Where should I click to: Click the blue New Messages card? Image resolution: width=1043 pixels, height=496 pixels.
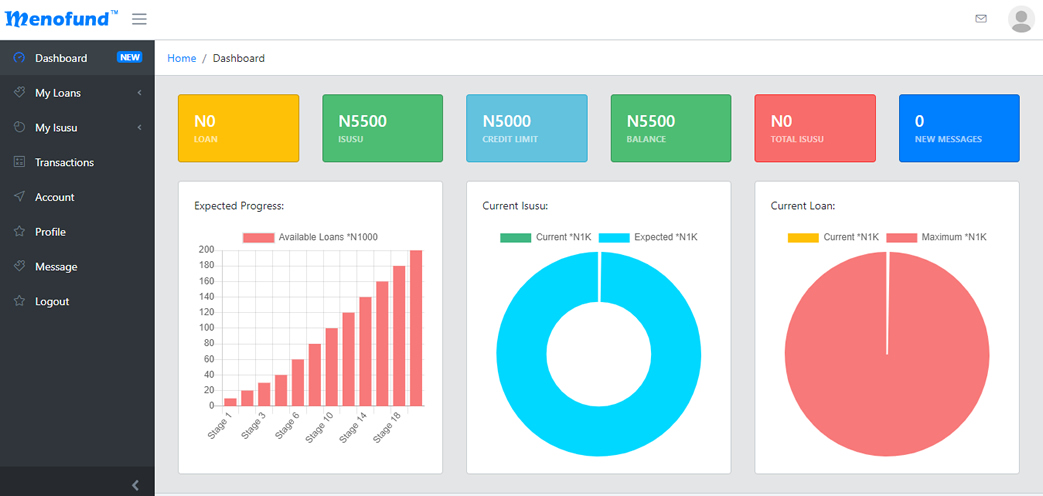tap(958, 128)
